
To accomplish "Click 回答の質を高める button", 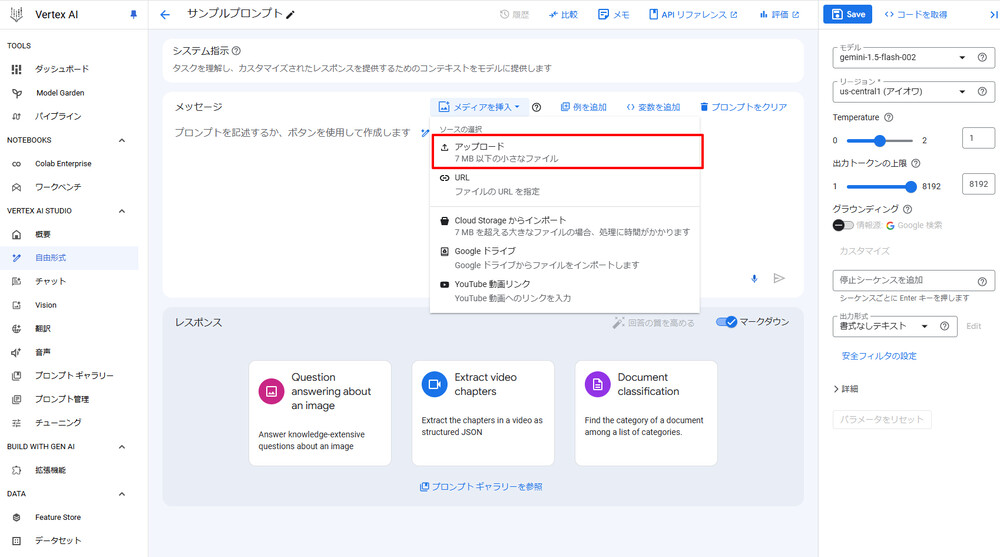I will coord(654,323).
